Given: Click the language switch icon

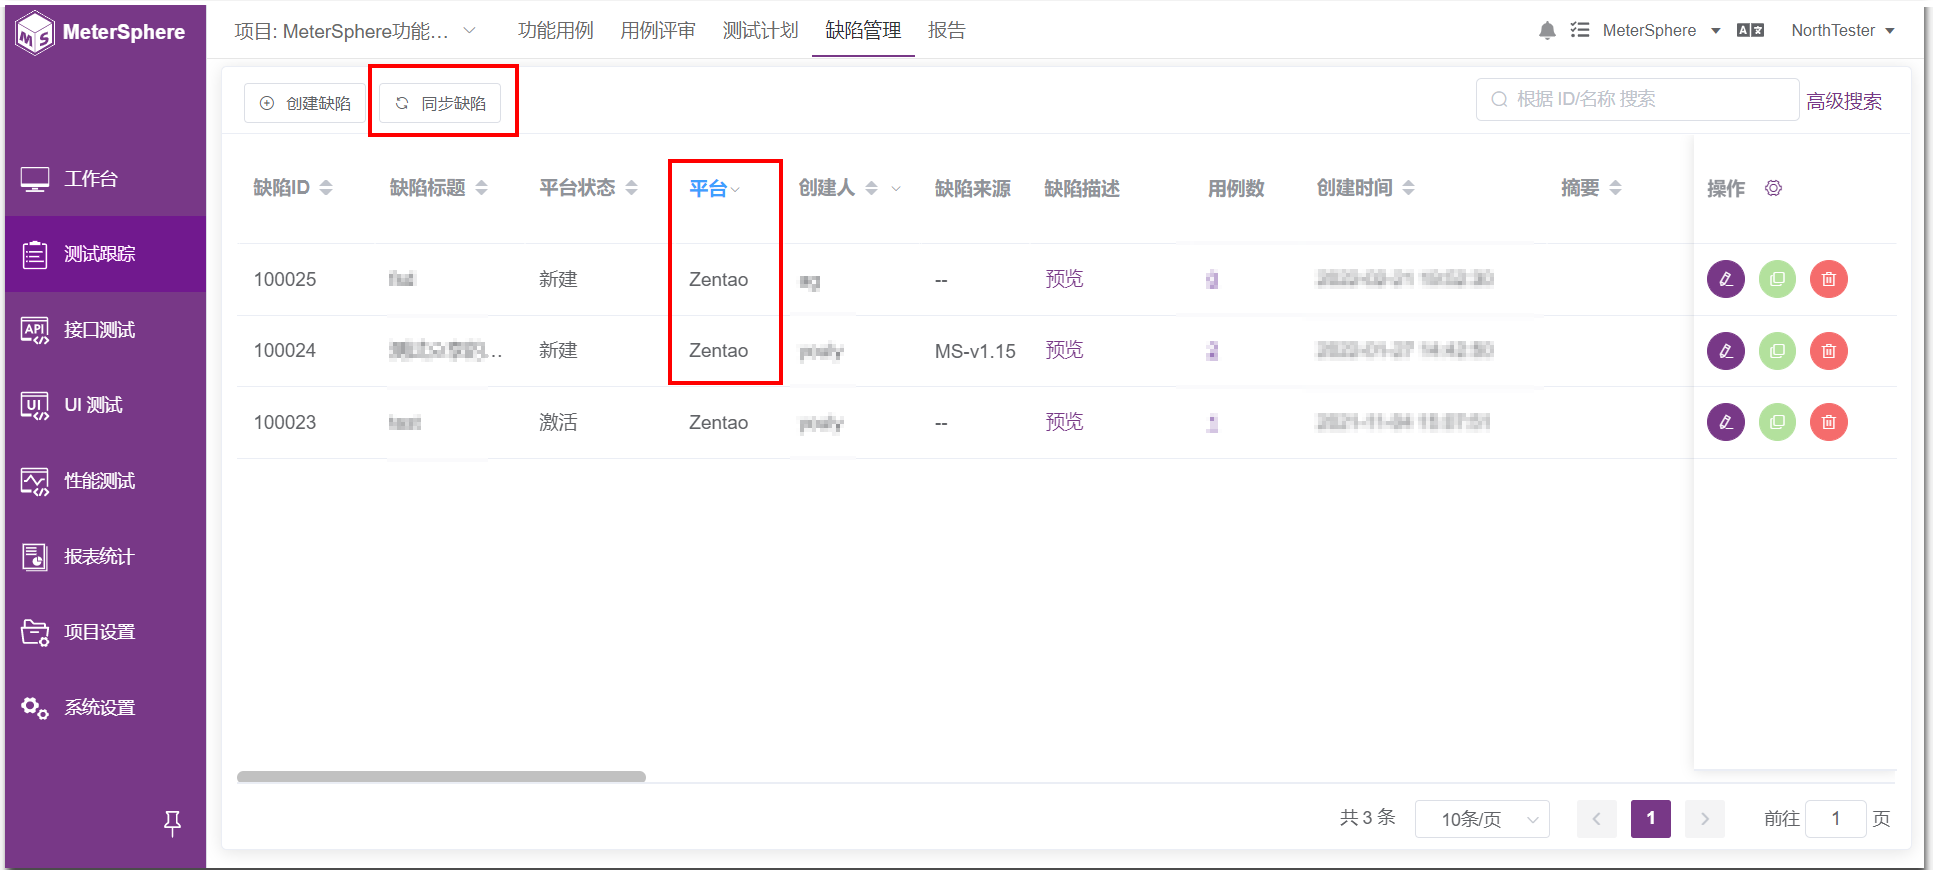Looking at the screenshot, I should click(x=1750, y=31).
